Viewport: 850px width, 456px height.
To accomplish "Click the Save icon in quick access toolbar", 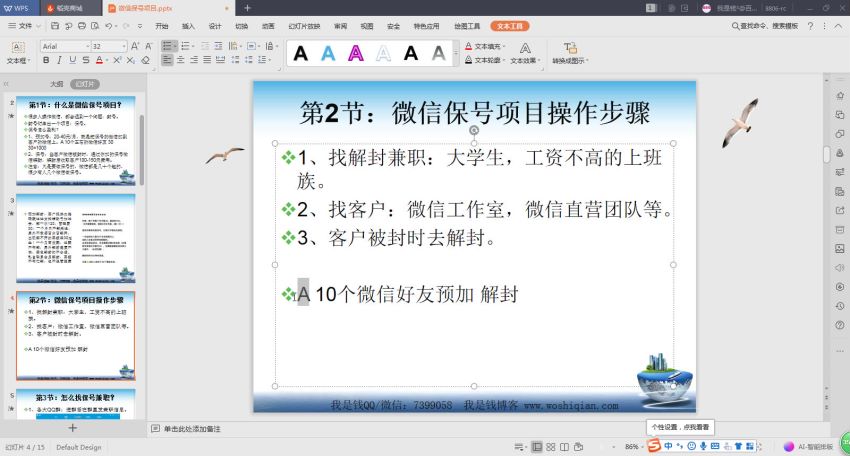I will tap(55, 25).
